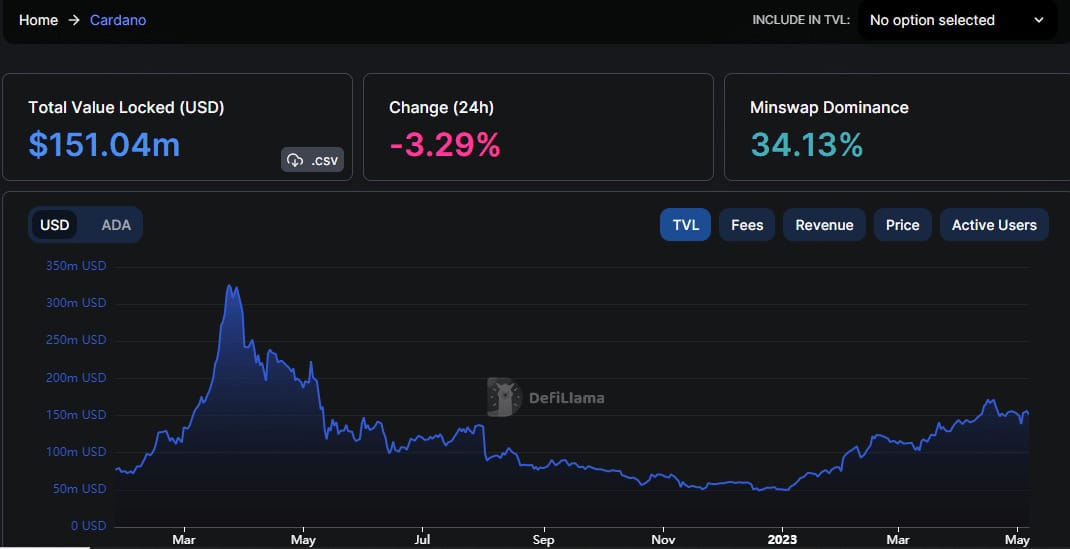This screenshot has height=549, width=1070.
Task: Switch the chart denomination to ADA
Action: pos(116,225)
